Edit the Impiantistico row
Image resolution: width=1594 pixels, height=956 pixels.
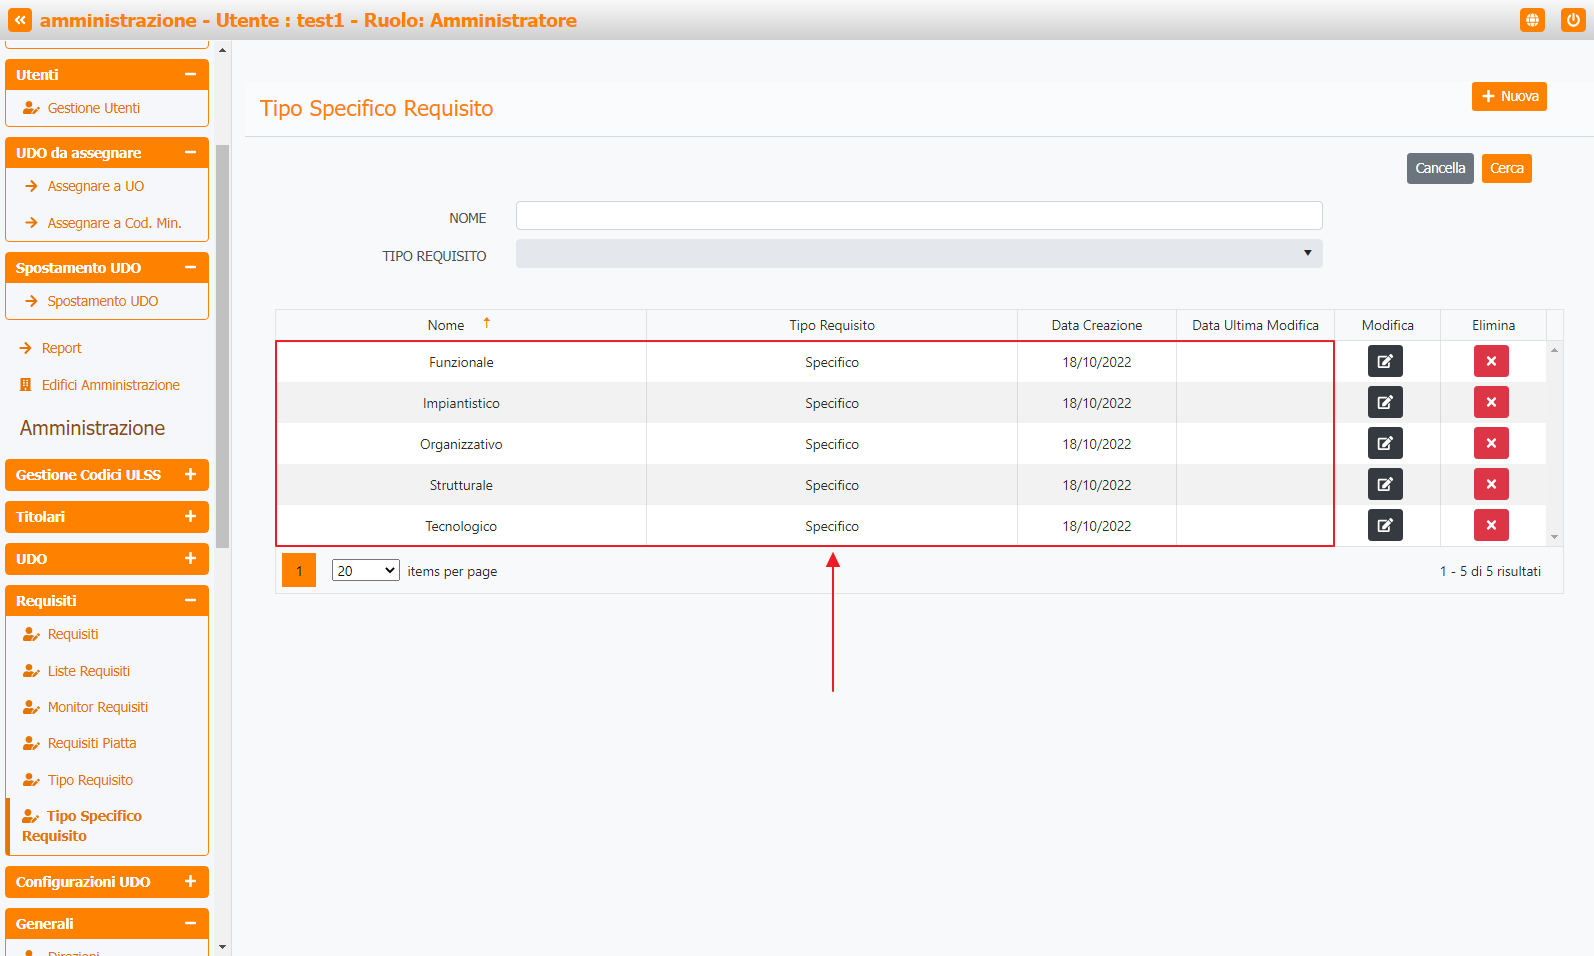point(1385,402)
